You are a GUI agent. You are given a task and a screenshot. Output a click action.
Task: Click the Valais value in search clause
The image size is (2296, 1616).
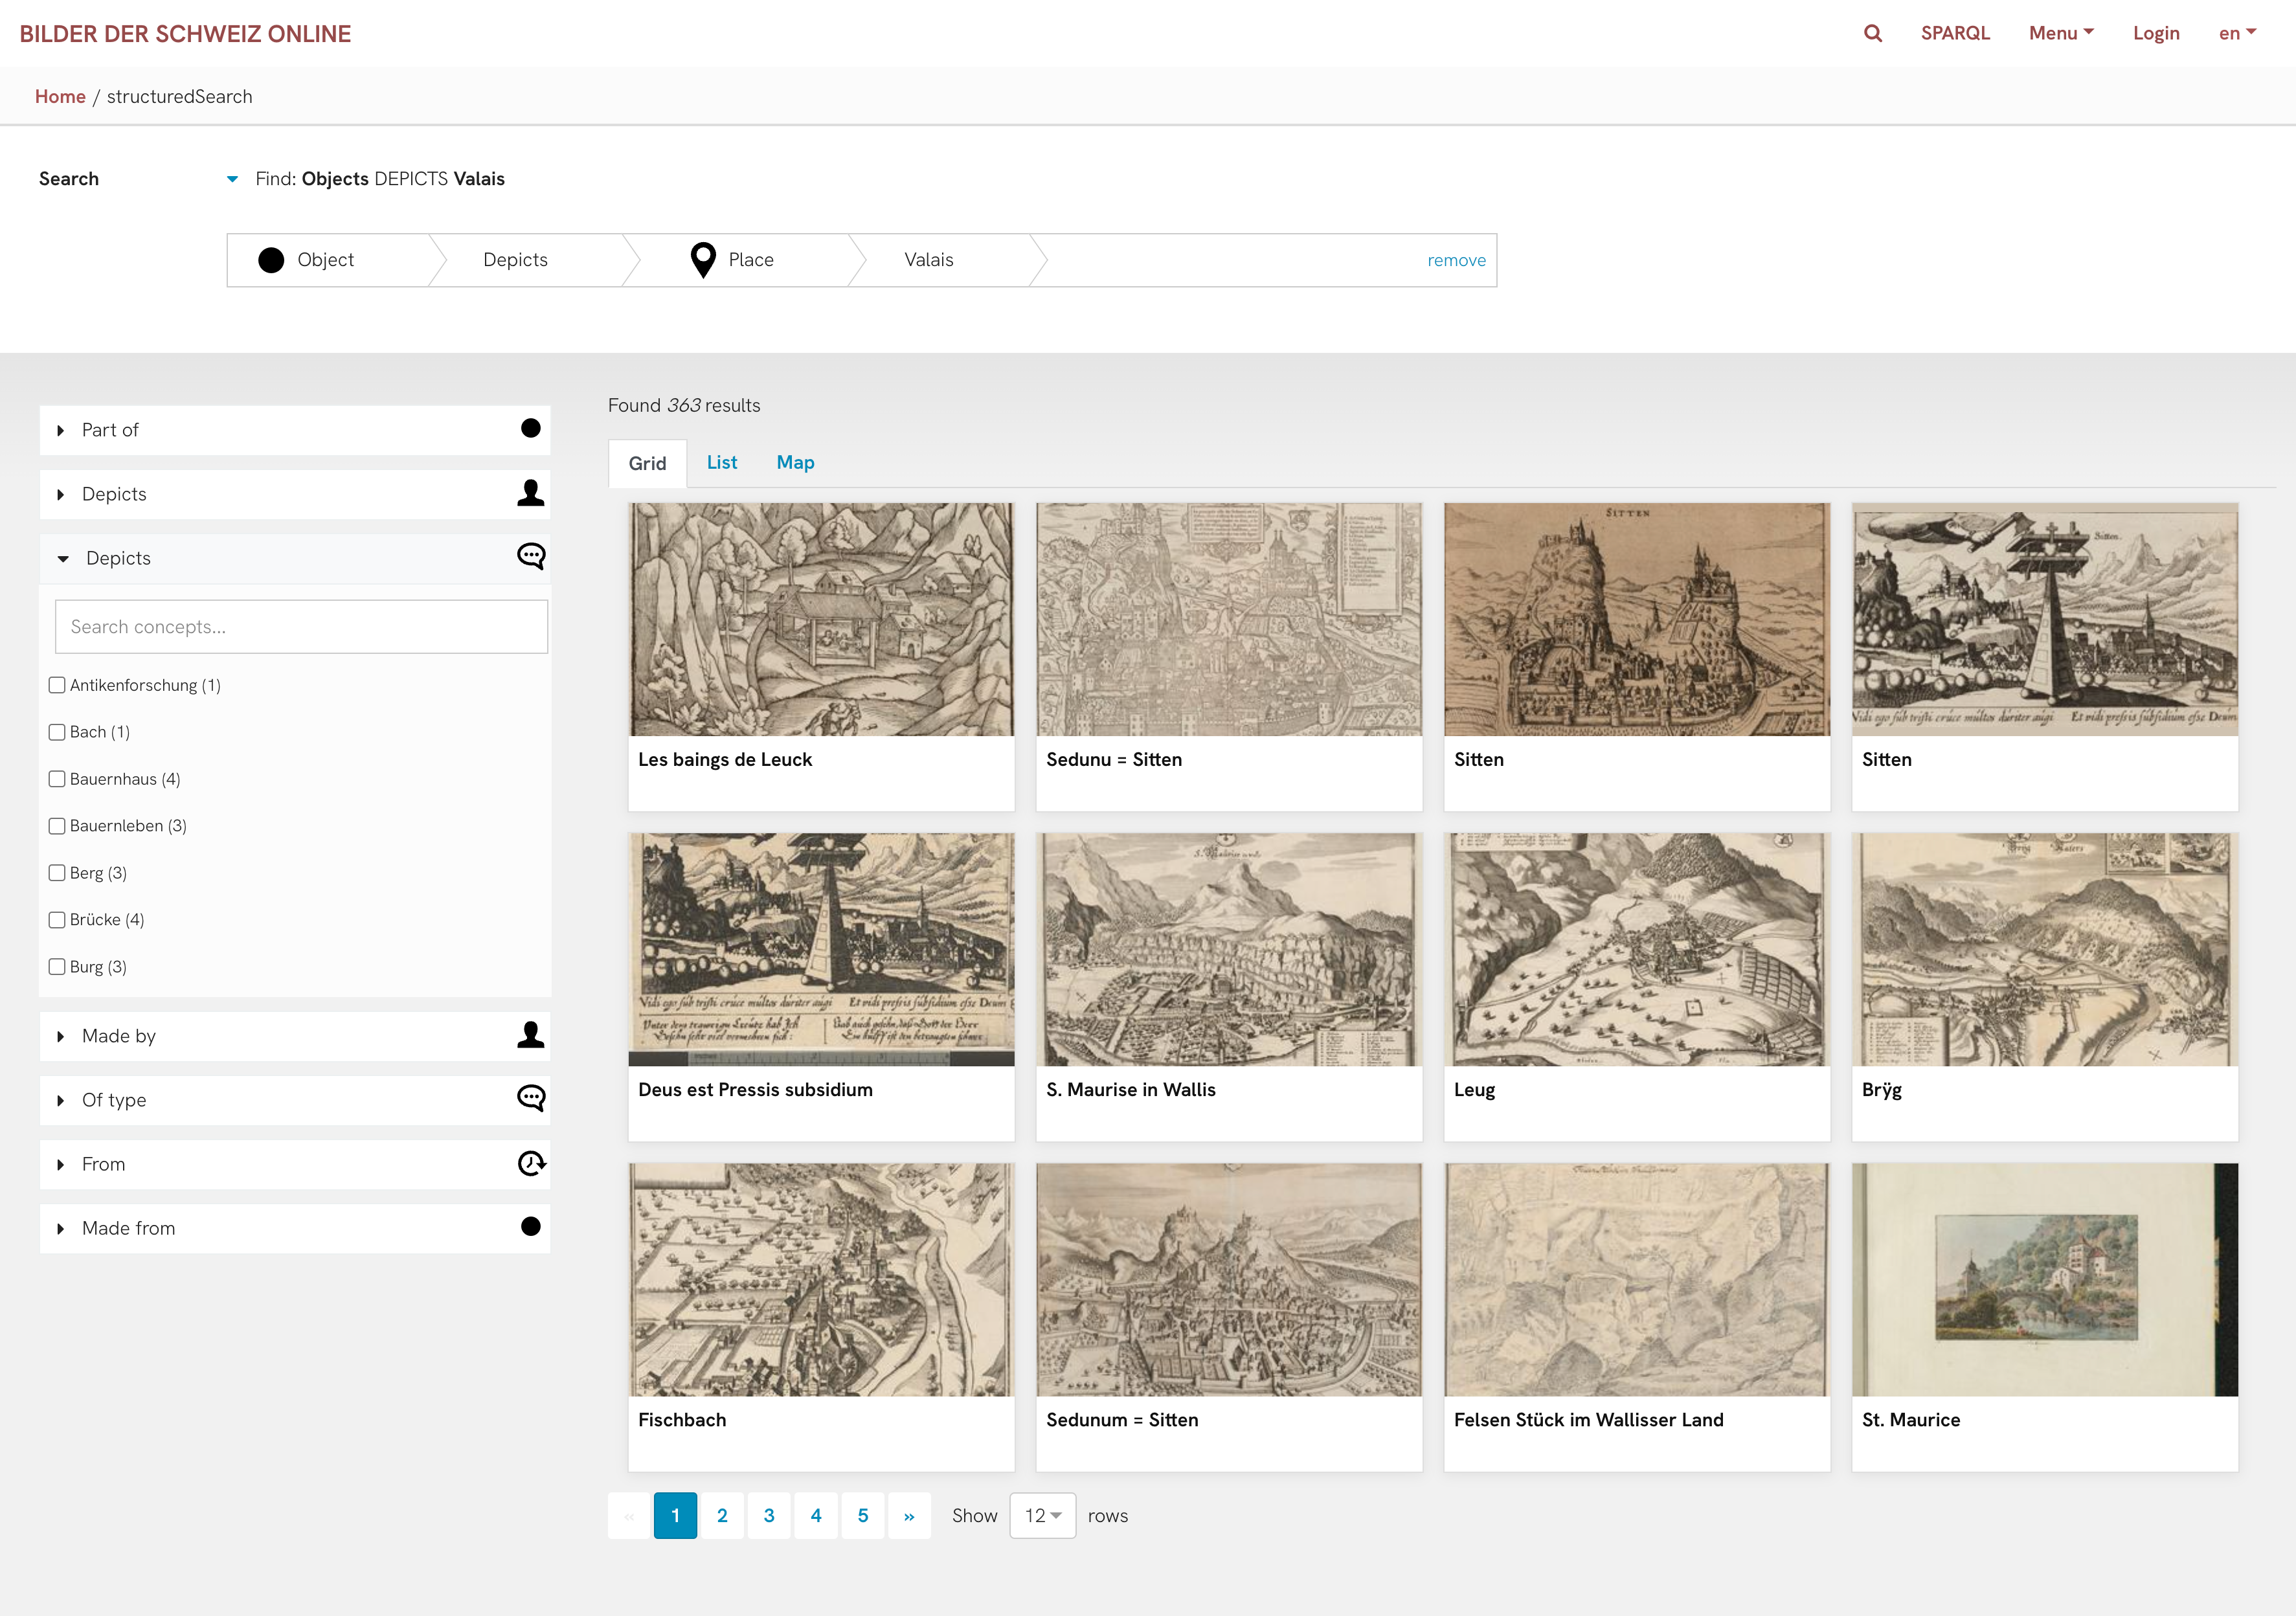click(929, 260)
